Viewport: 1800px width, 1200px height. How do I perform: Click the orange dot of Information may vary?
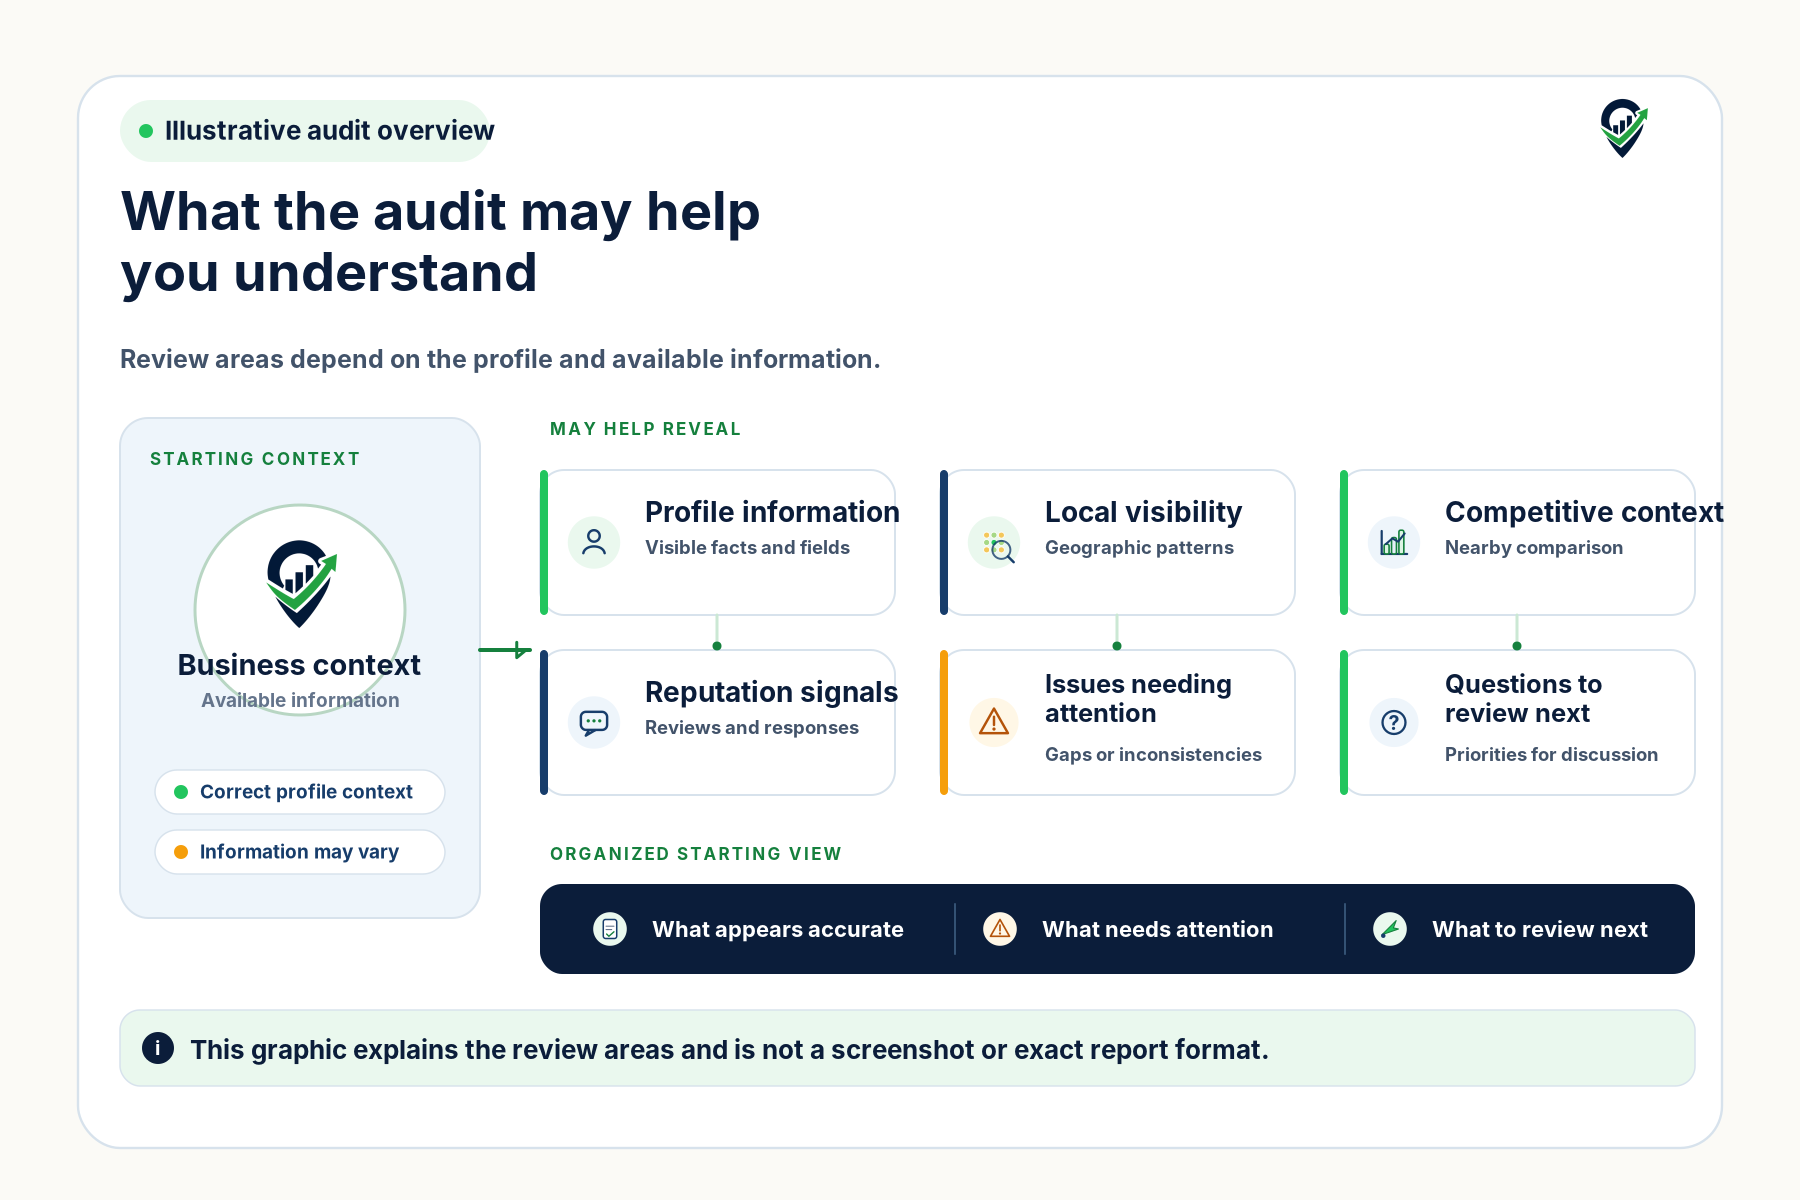(x=181, y=852)
